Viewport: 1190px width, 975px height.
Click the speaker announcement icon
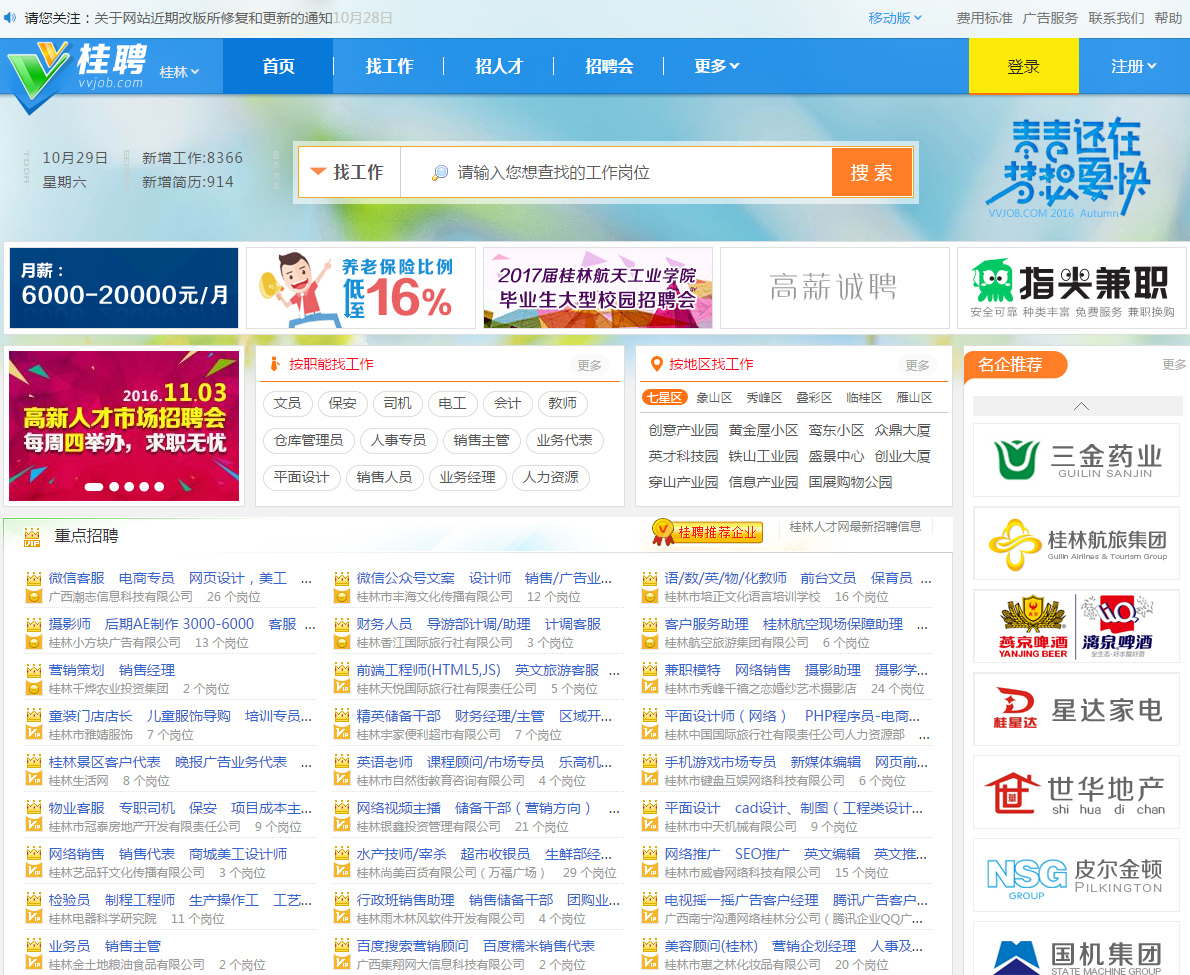tap(10, 17)
